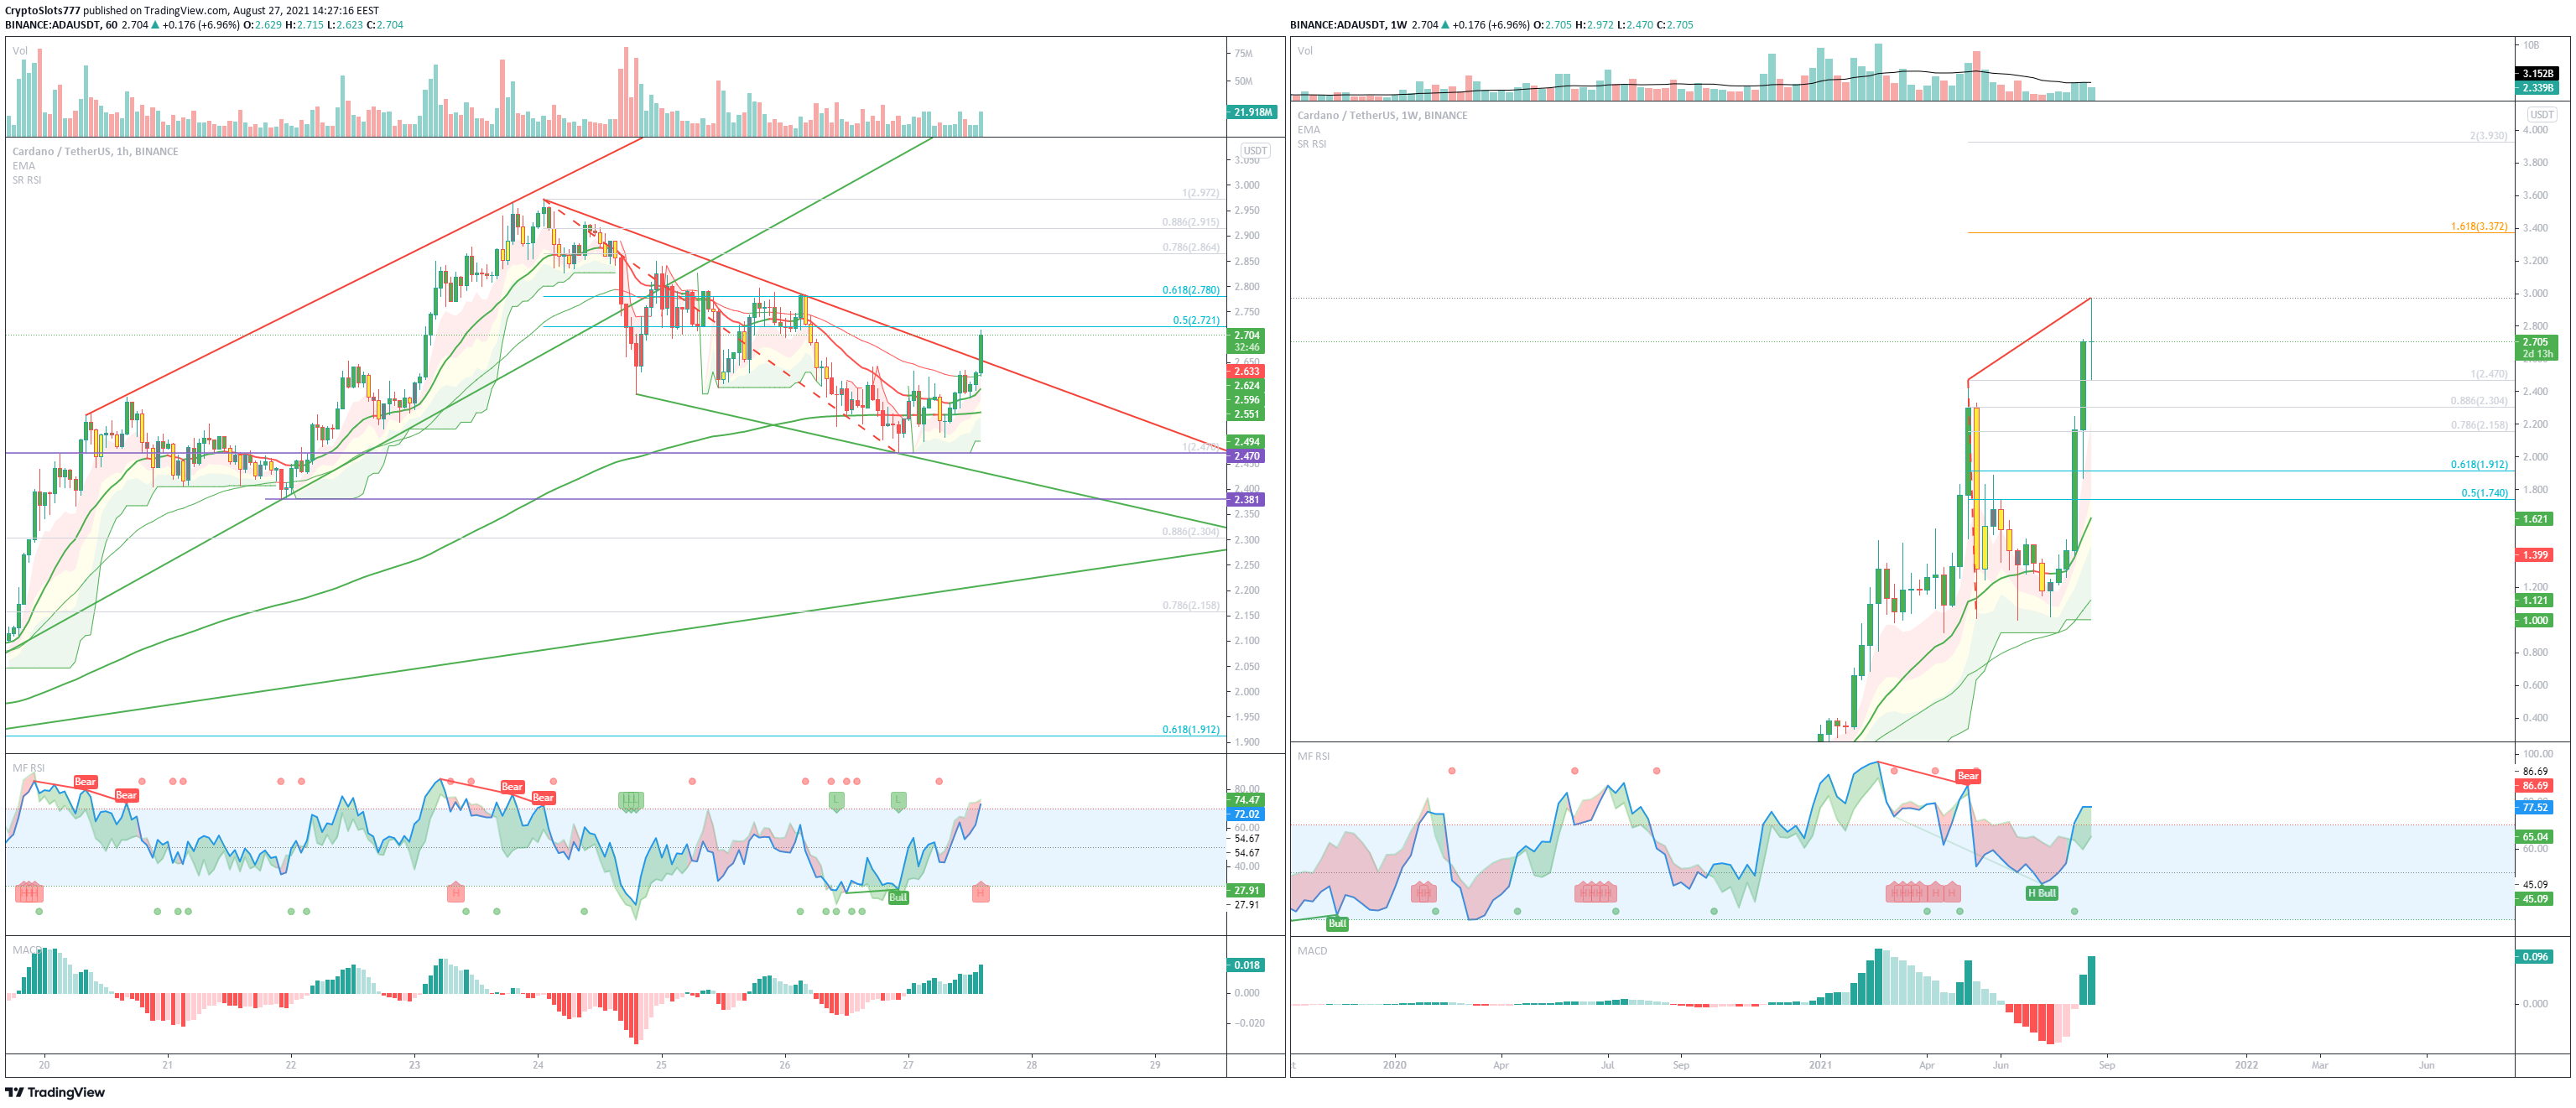Screen dimensions: 2576x1108
Task: Select the 1(2.972) Fibonacci level label
Action: (x=1200, y=193)
